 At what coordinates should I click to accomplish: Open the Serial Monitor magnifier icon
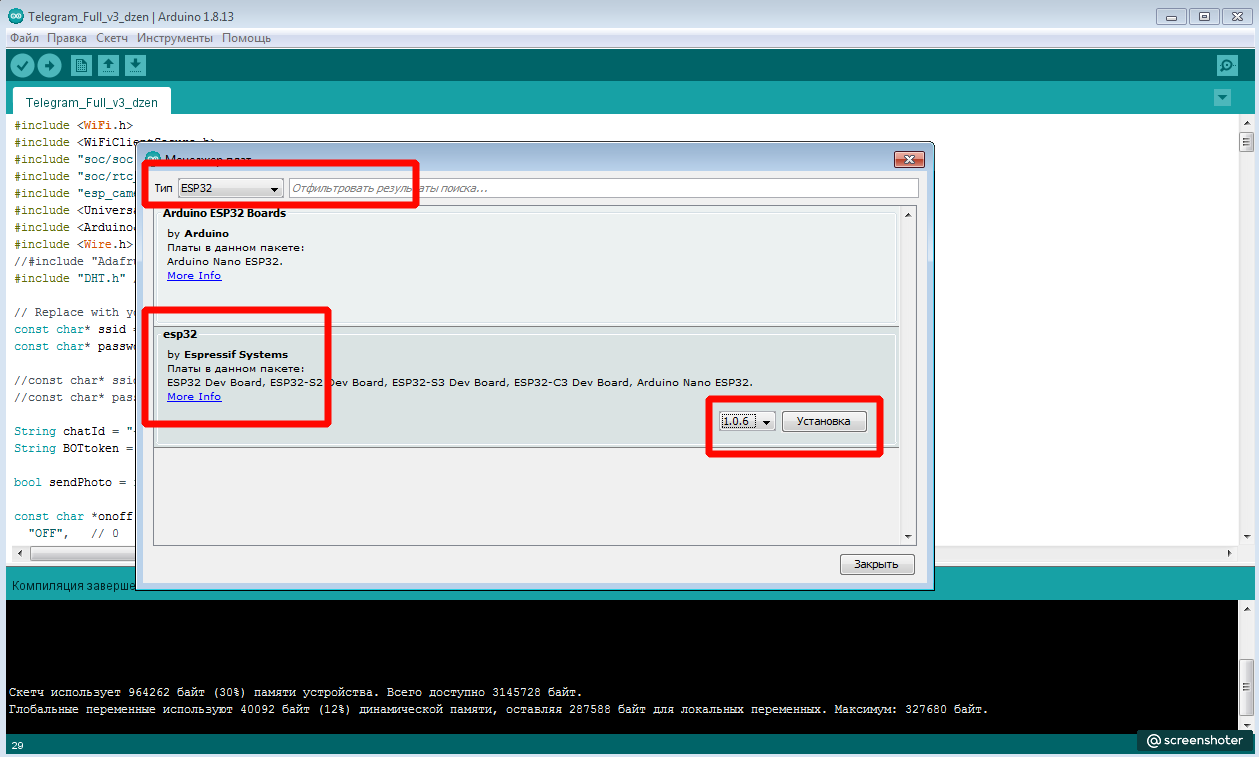1227,66
